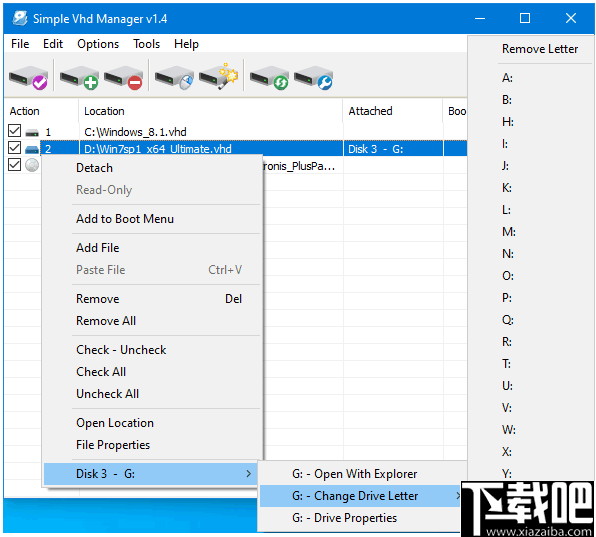Pick drive letter K:
This screenshot has width=596, height=537.
tap(532, 188)
